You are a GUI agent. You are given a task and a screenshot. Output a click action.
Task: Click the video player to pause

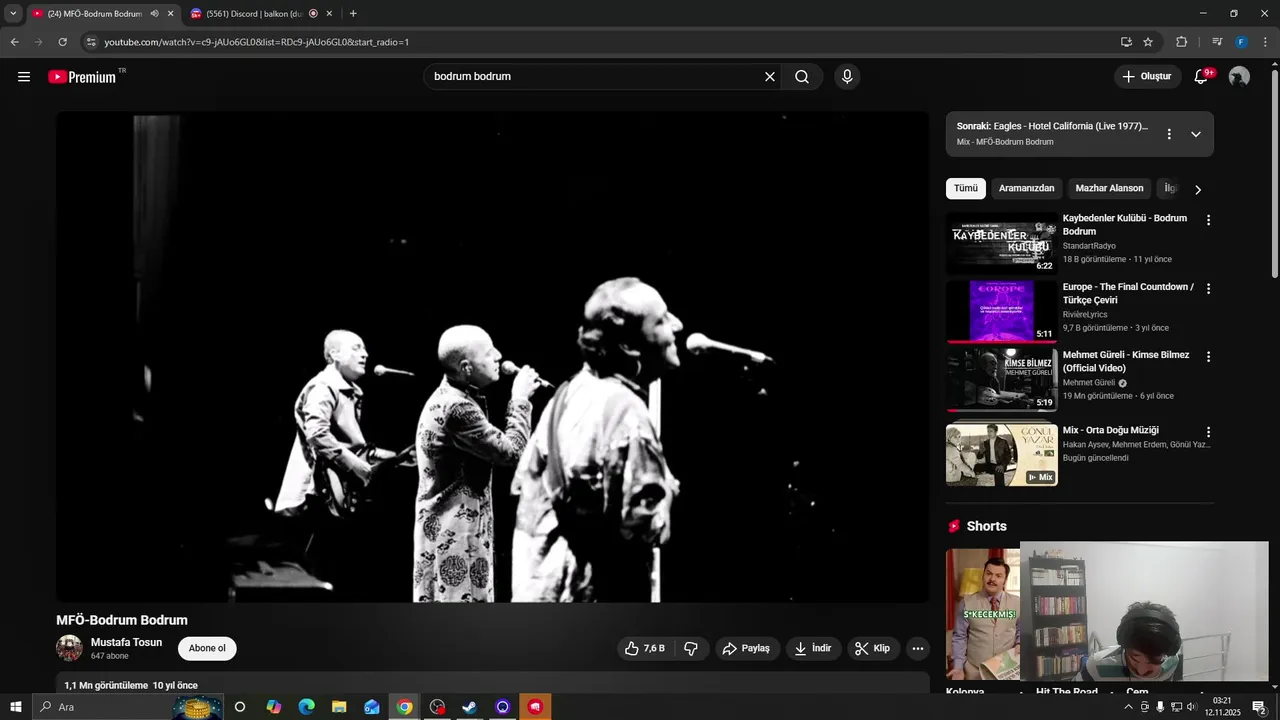coord(492,357)
